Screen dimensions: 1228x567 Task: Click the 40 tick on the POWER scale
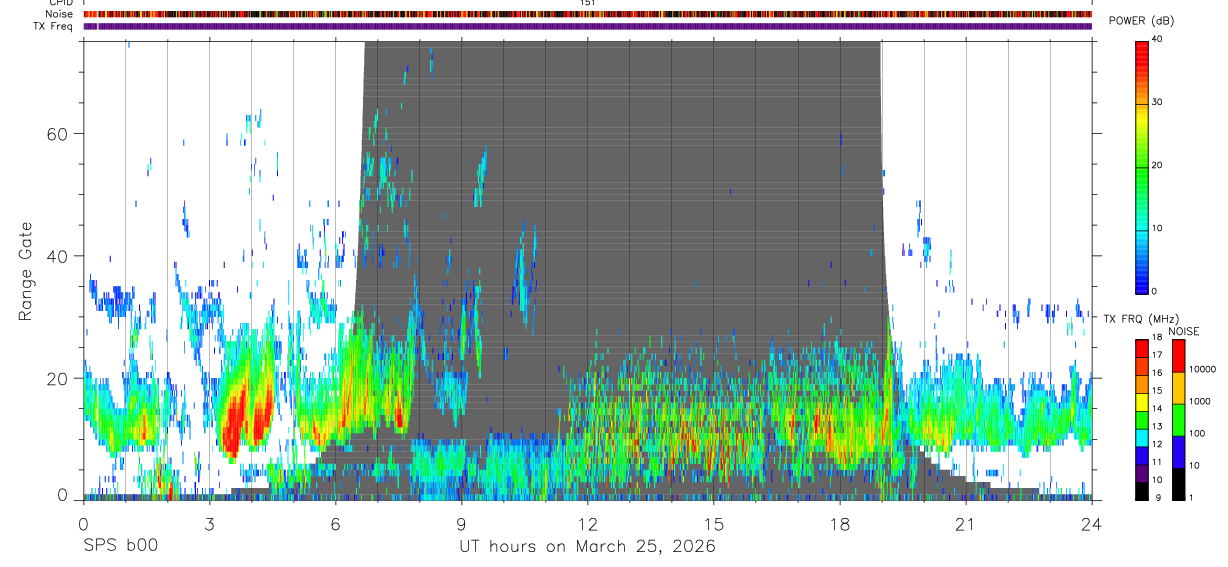tap(1157, 39)
